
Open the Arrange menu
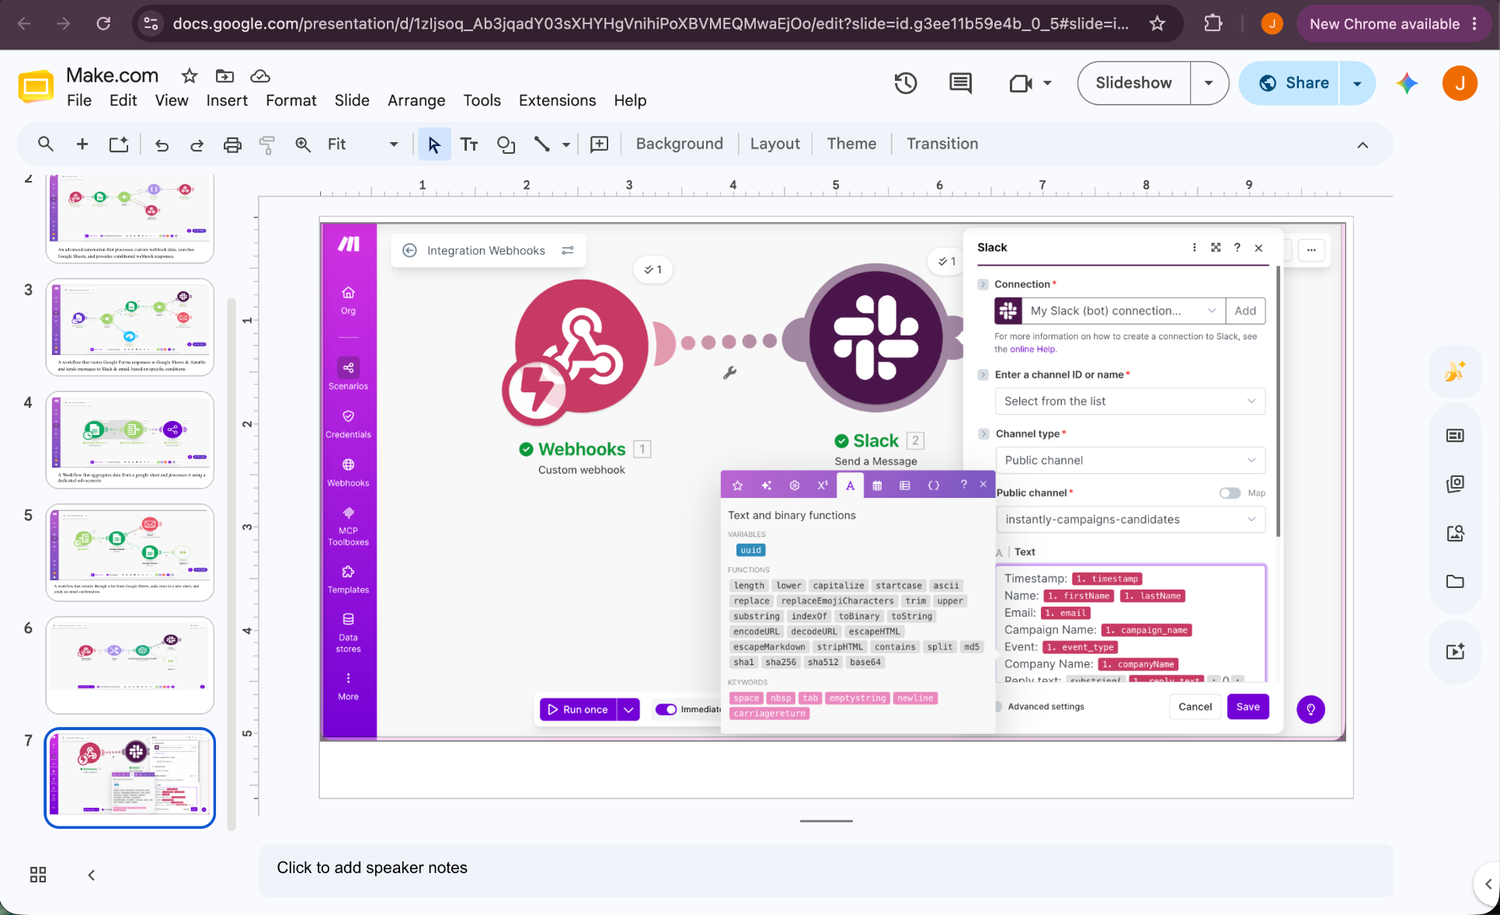(416, 100)
